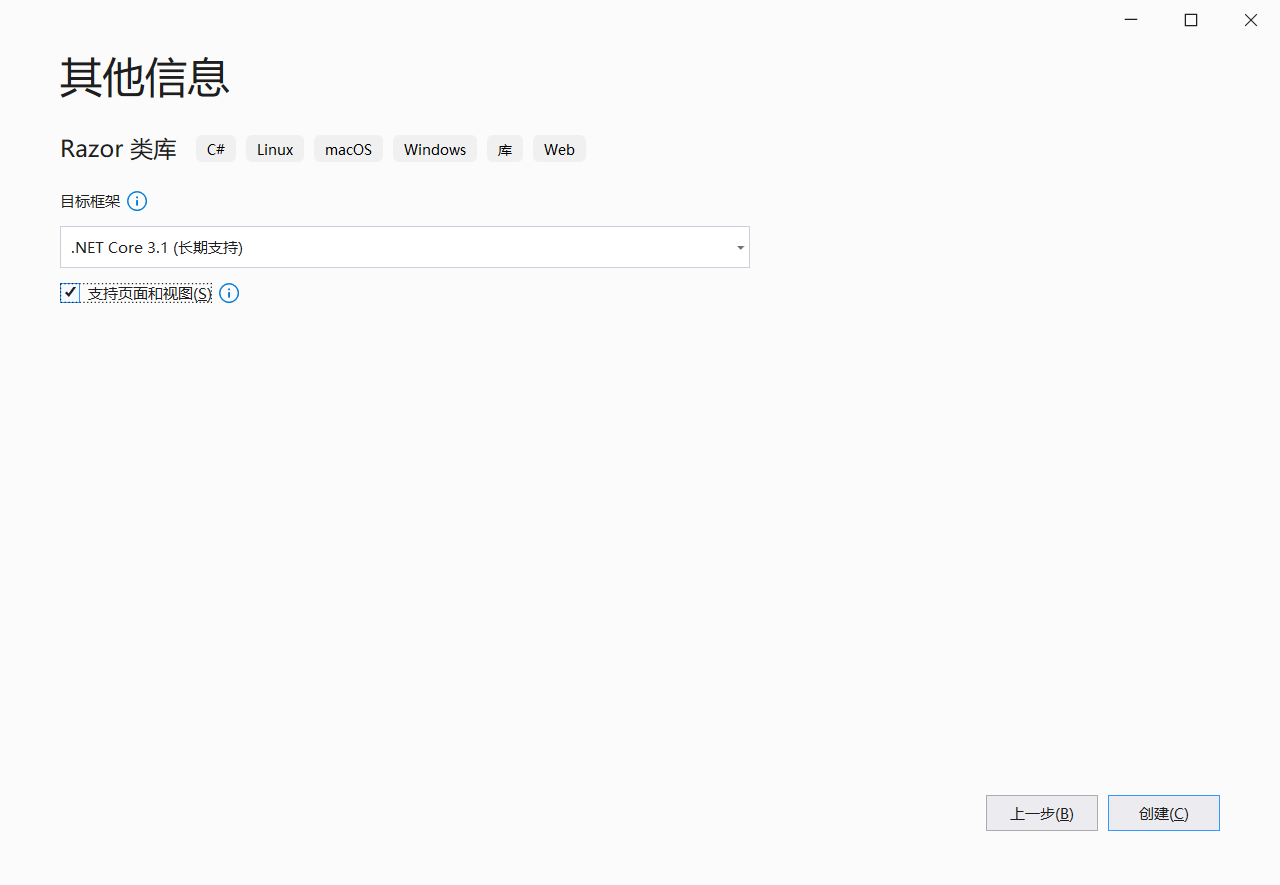Select the macOS tag
The width and height of the screenshot is (1280, 885).
point(348,149)
